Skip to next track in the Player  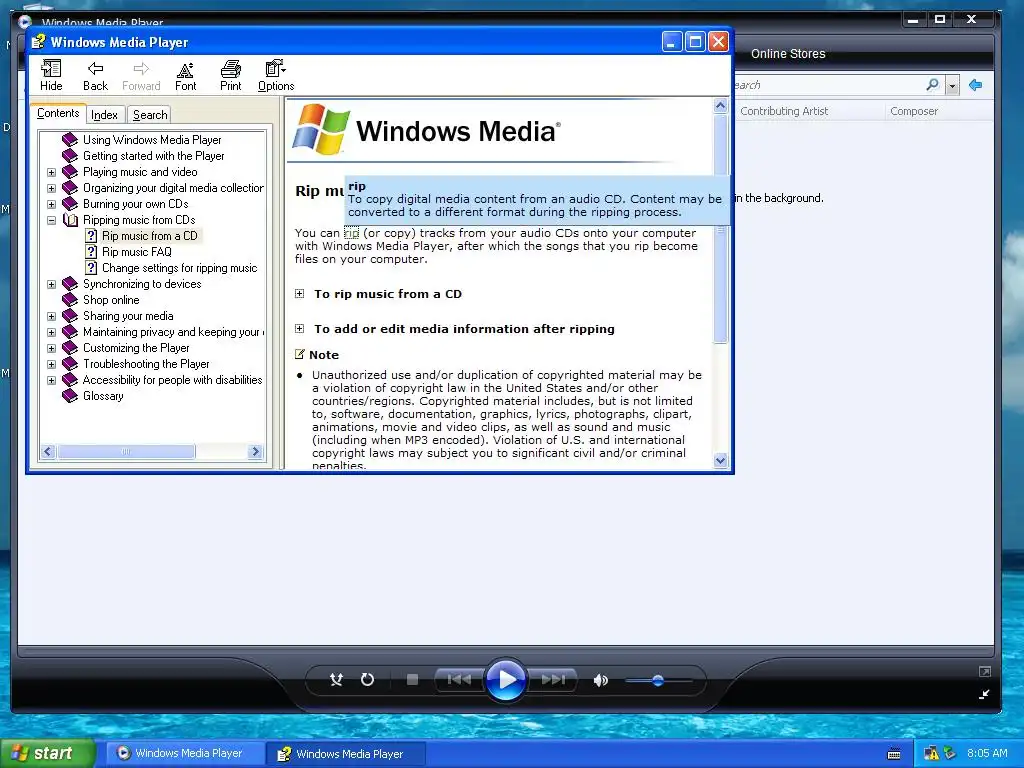pyautogui.click(x=552, y=680)
